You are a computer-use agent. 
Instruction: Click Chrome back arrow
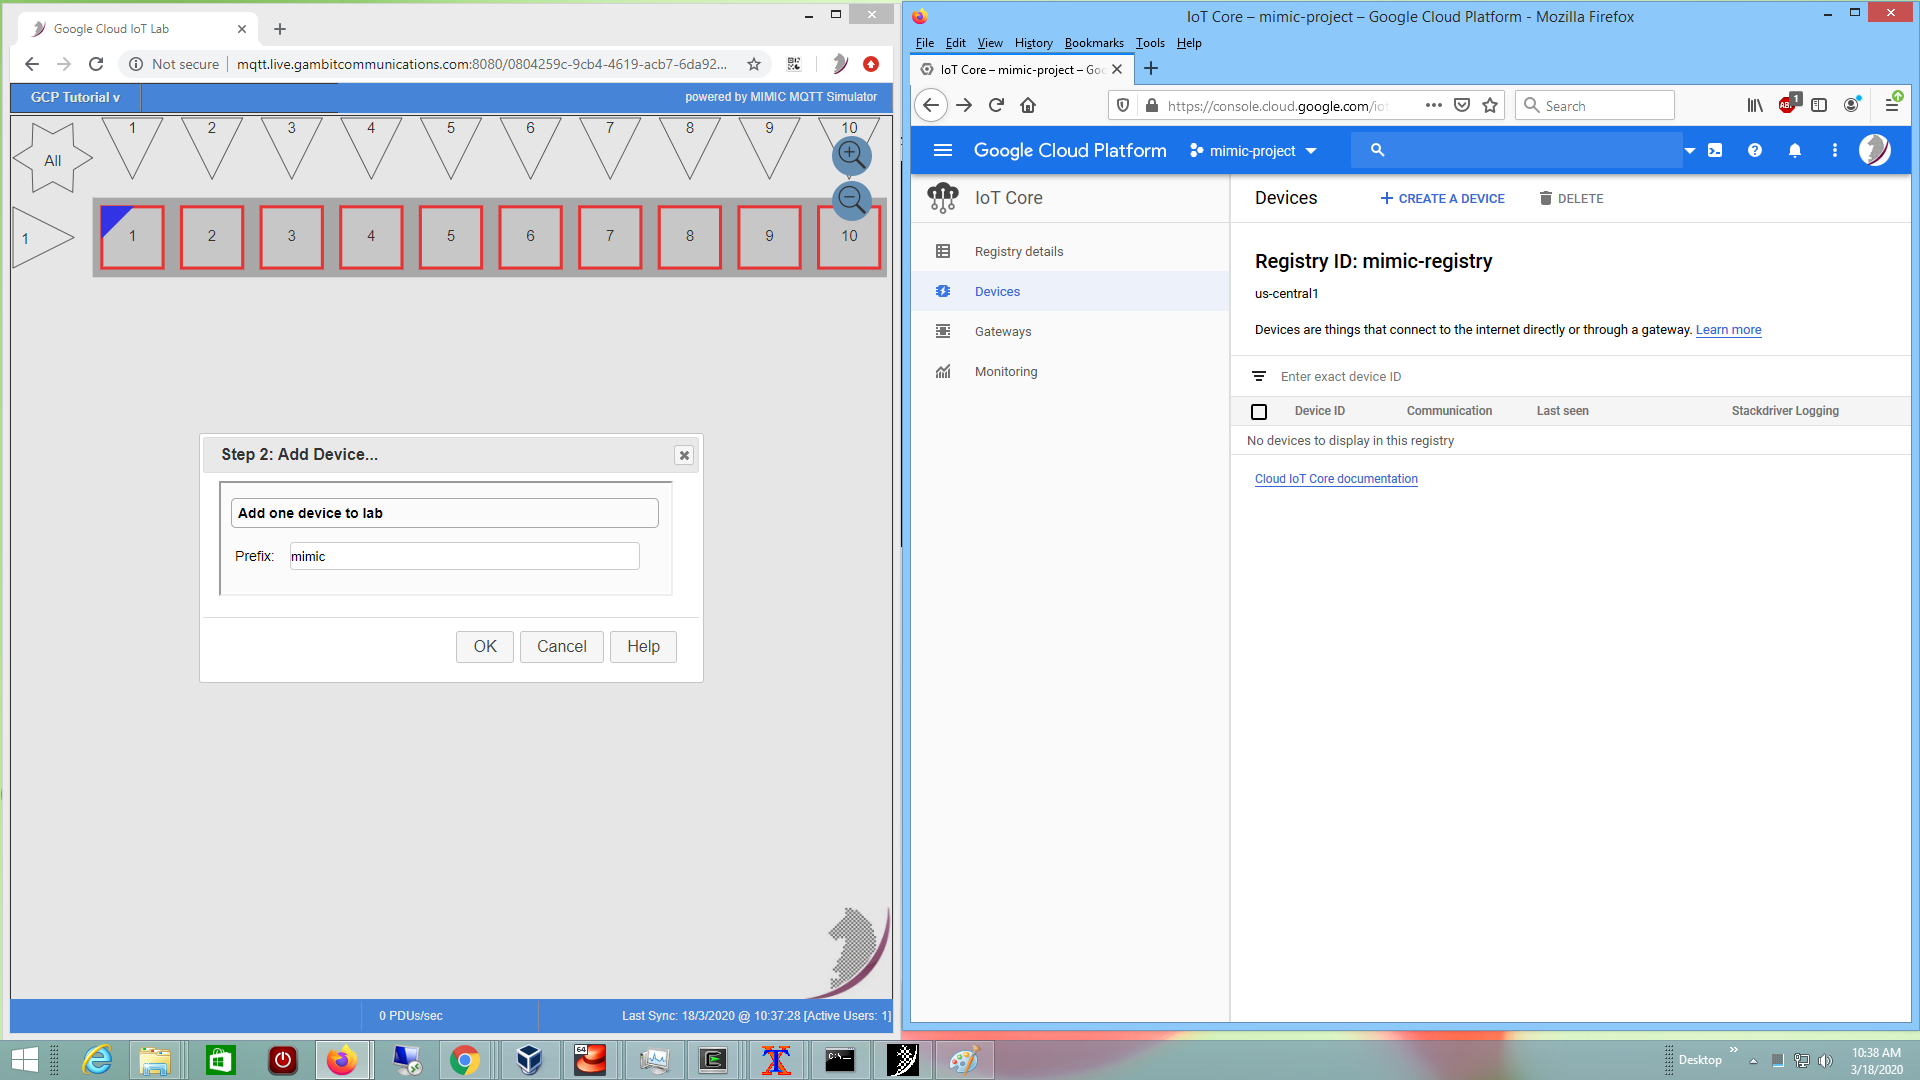pos(32,64)
